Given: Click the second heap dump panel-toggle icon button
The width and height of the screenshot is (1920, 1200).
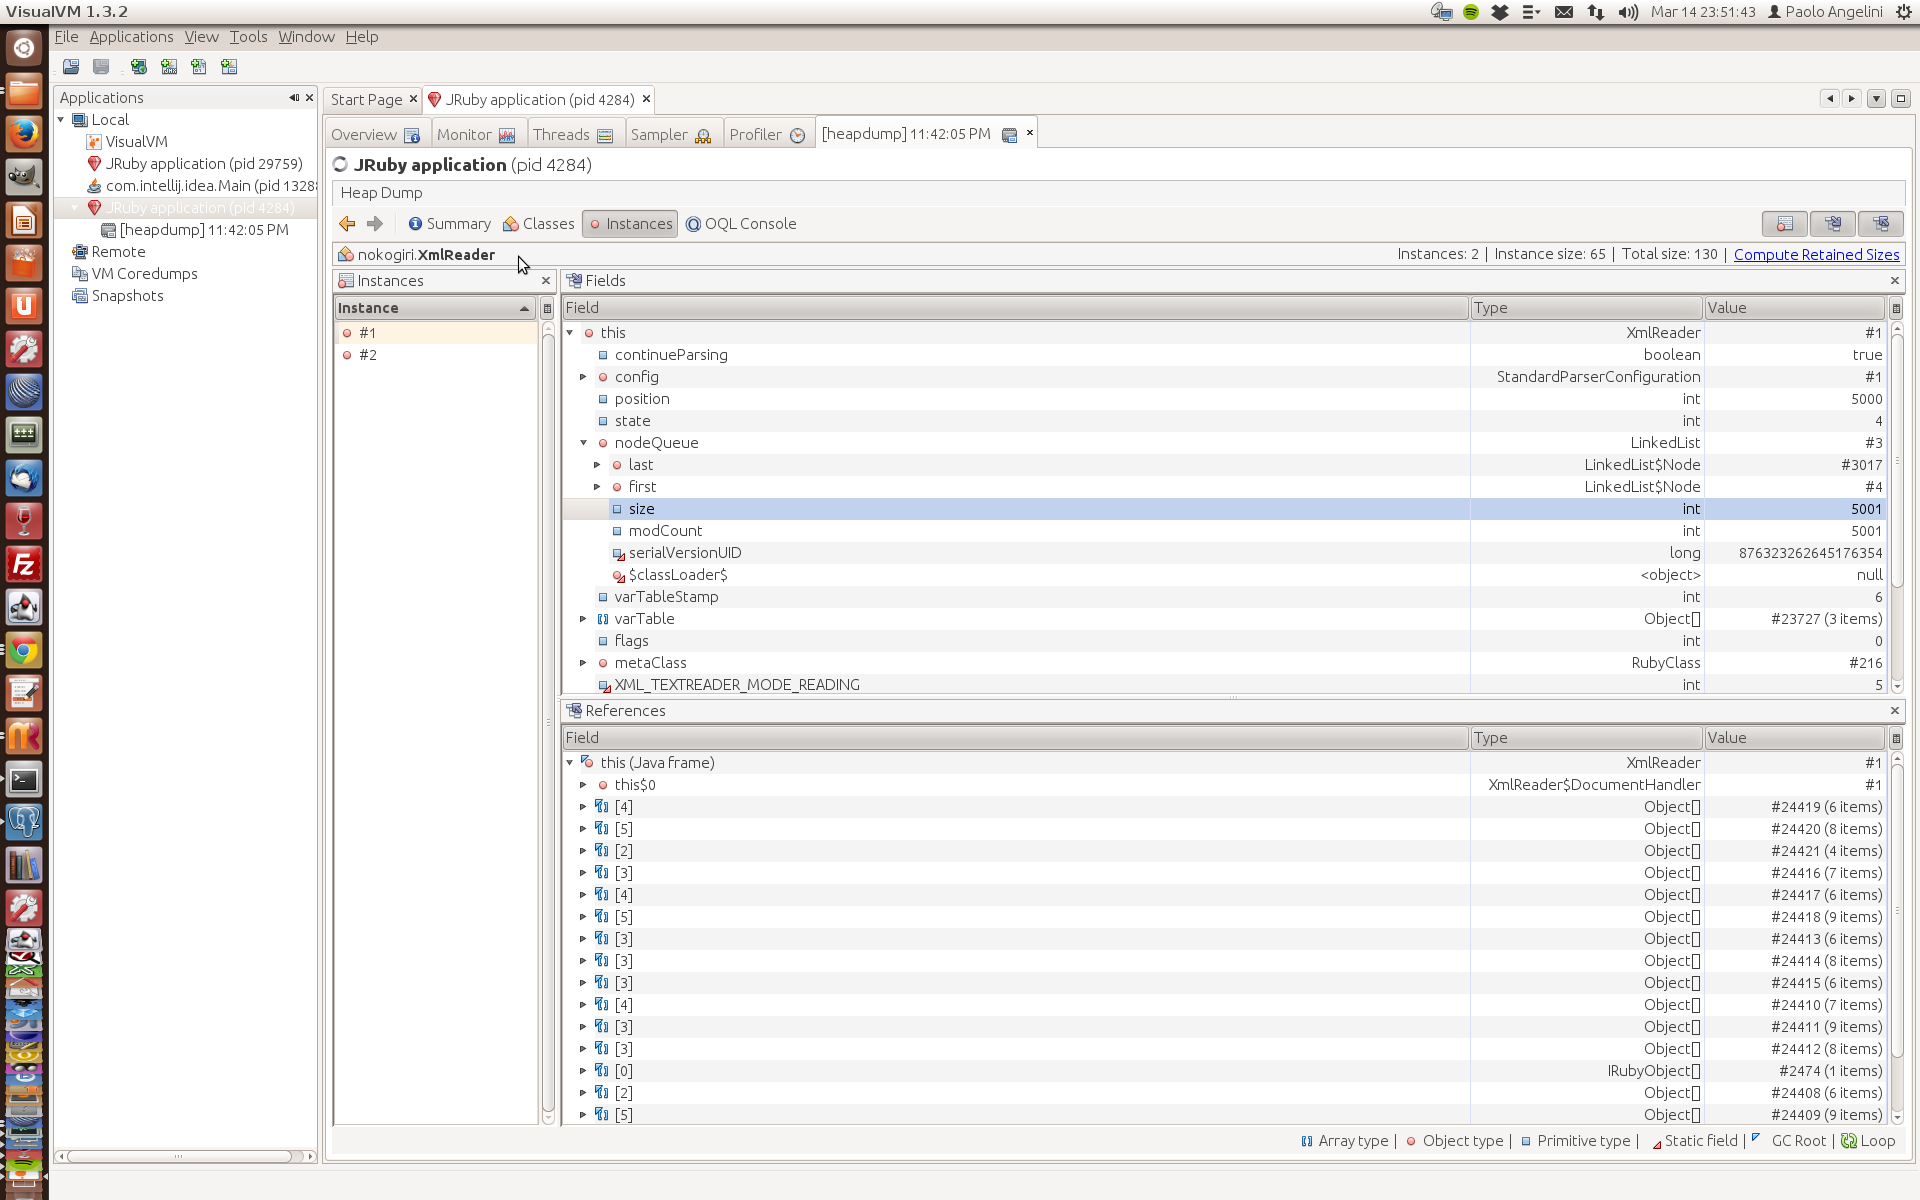Looking at the screenshot, I should tap(1832, 224).
